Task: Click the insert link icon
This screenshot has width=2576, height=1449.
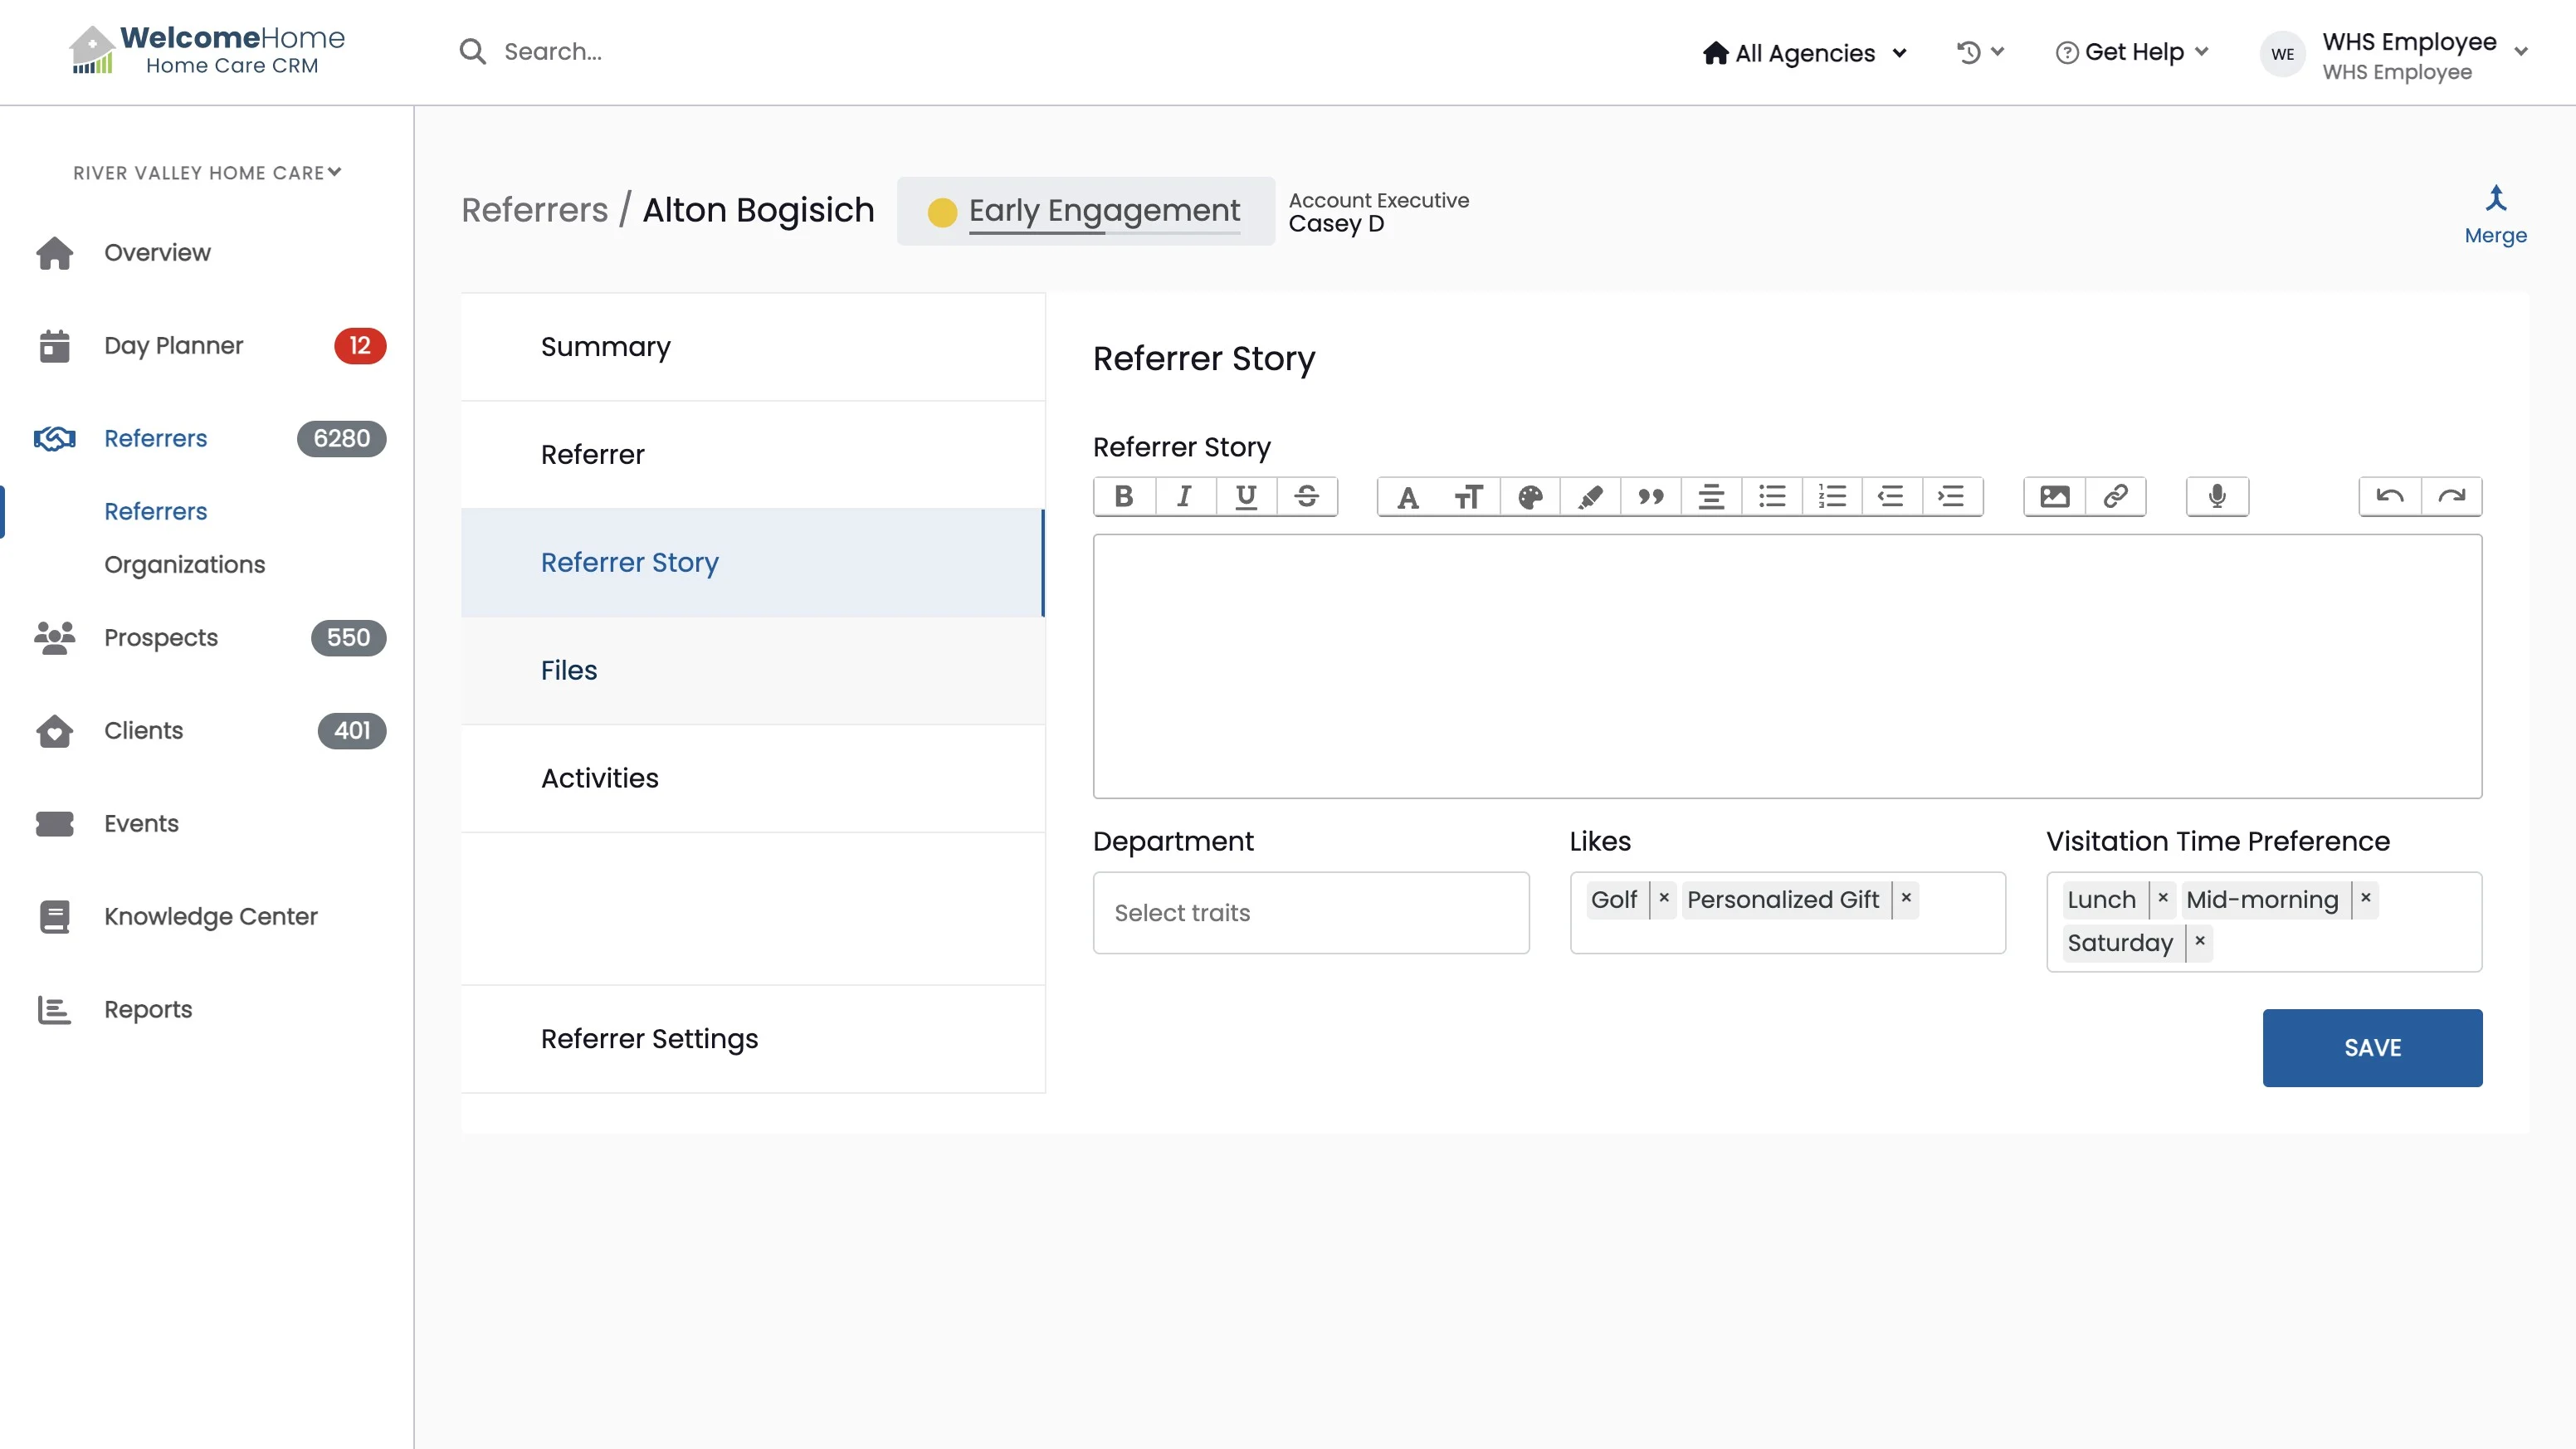Action: (x=2115, y=496)
